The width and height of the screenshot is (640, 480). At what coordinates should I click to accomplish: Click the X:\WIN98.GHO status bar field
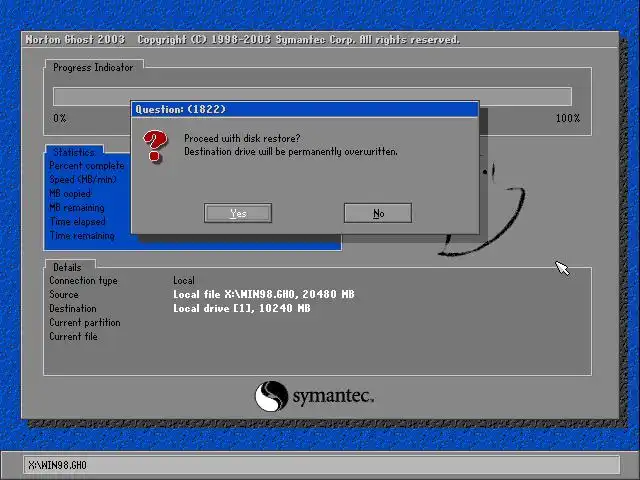322,465
